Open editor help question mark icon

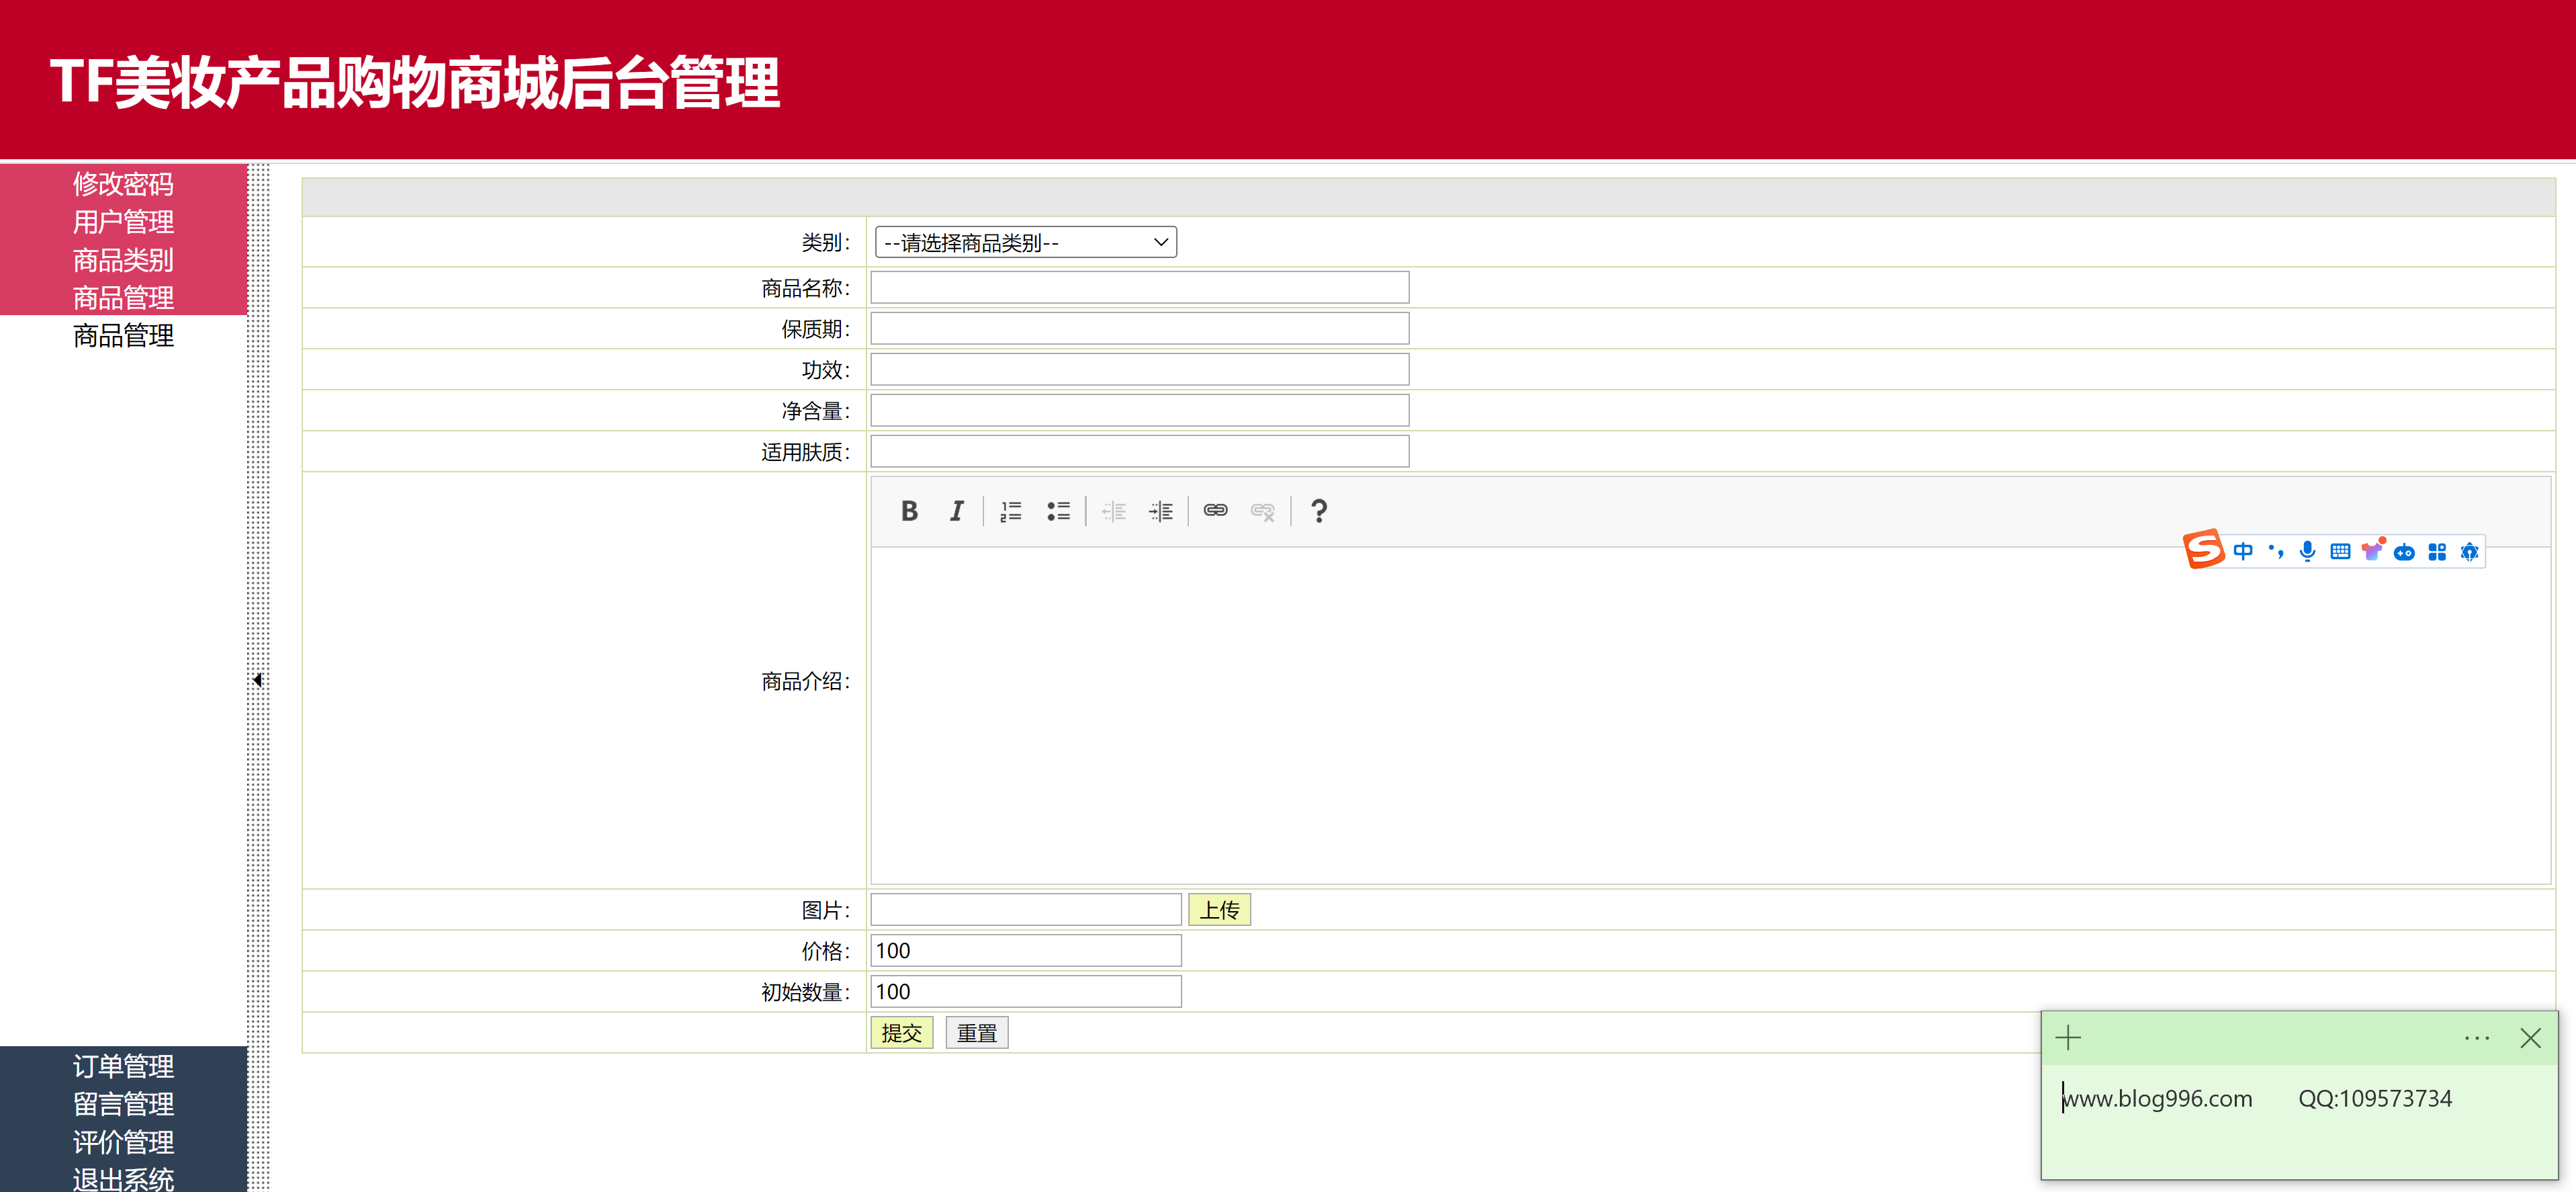(x=1319, y=511)
